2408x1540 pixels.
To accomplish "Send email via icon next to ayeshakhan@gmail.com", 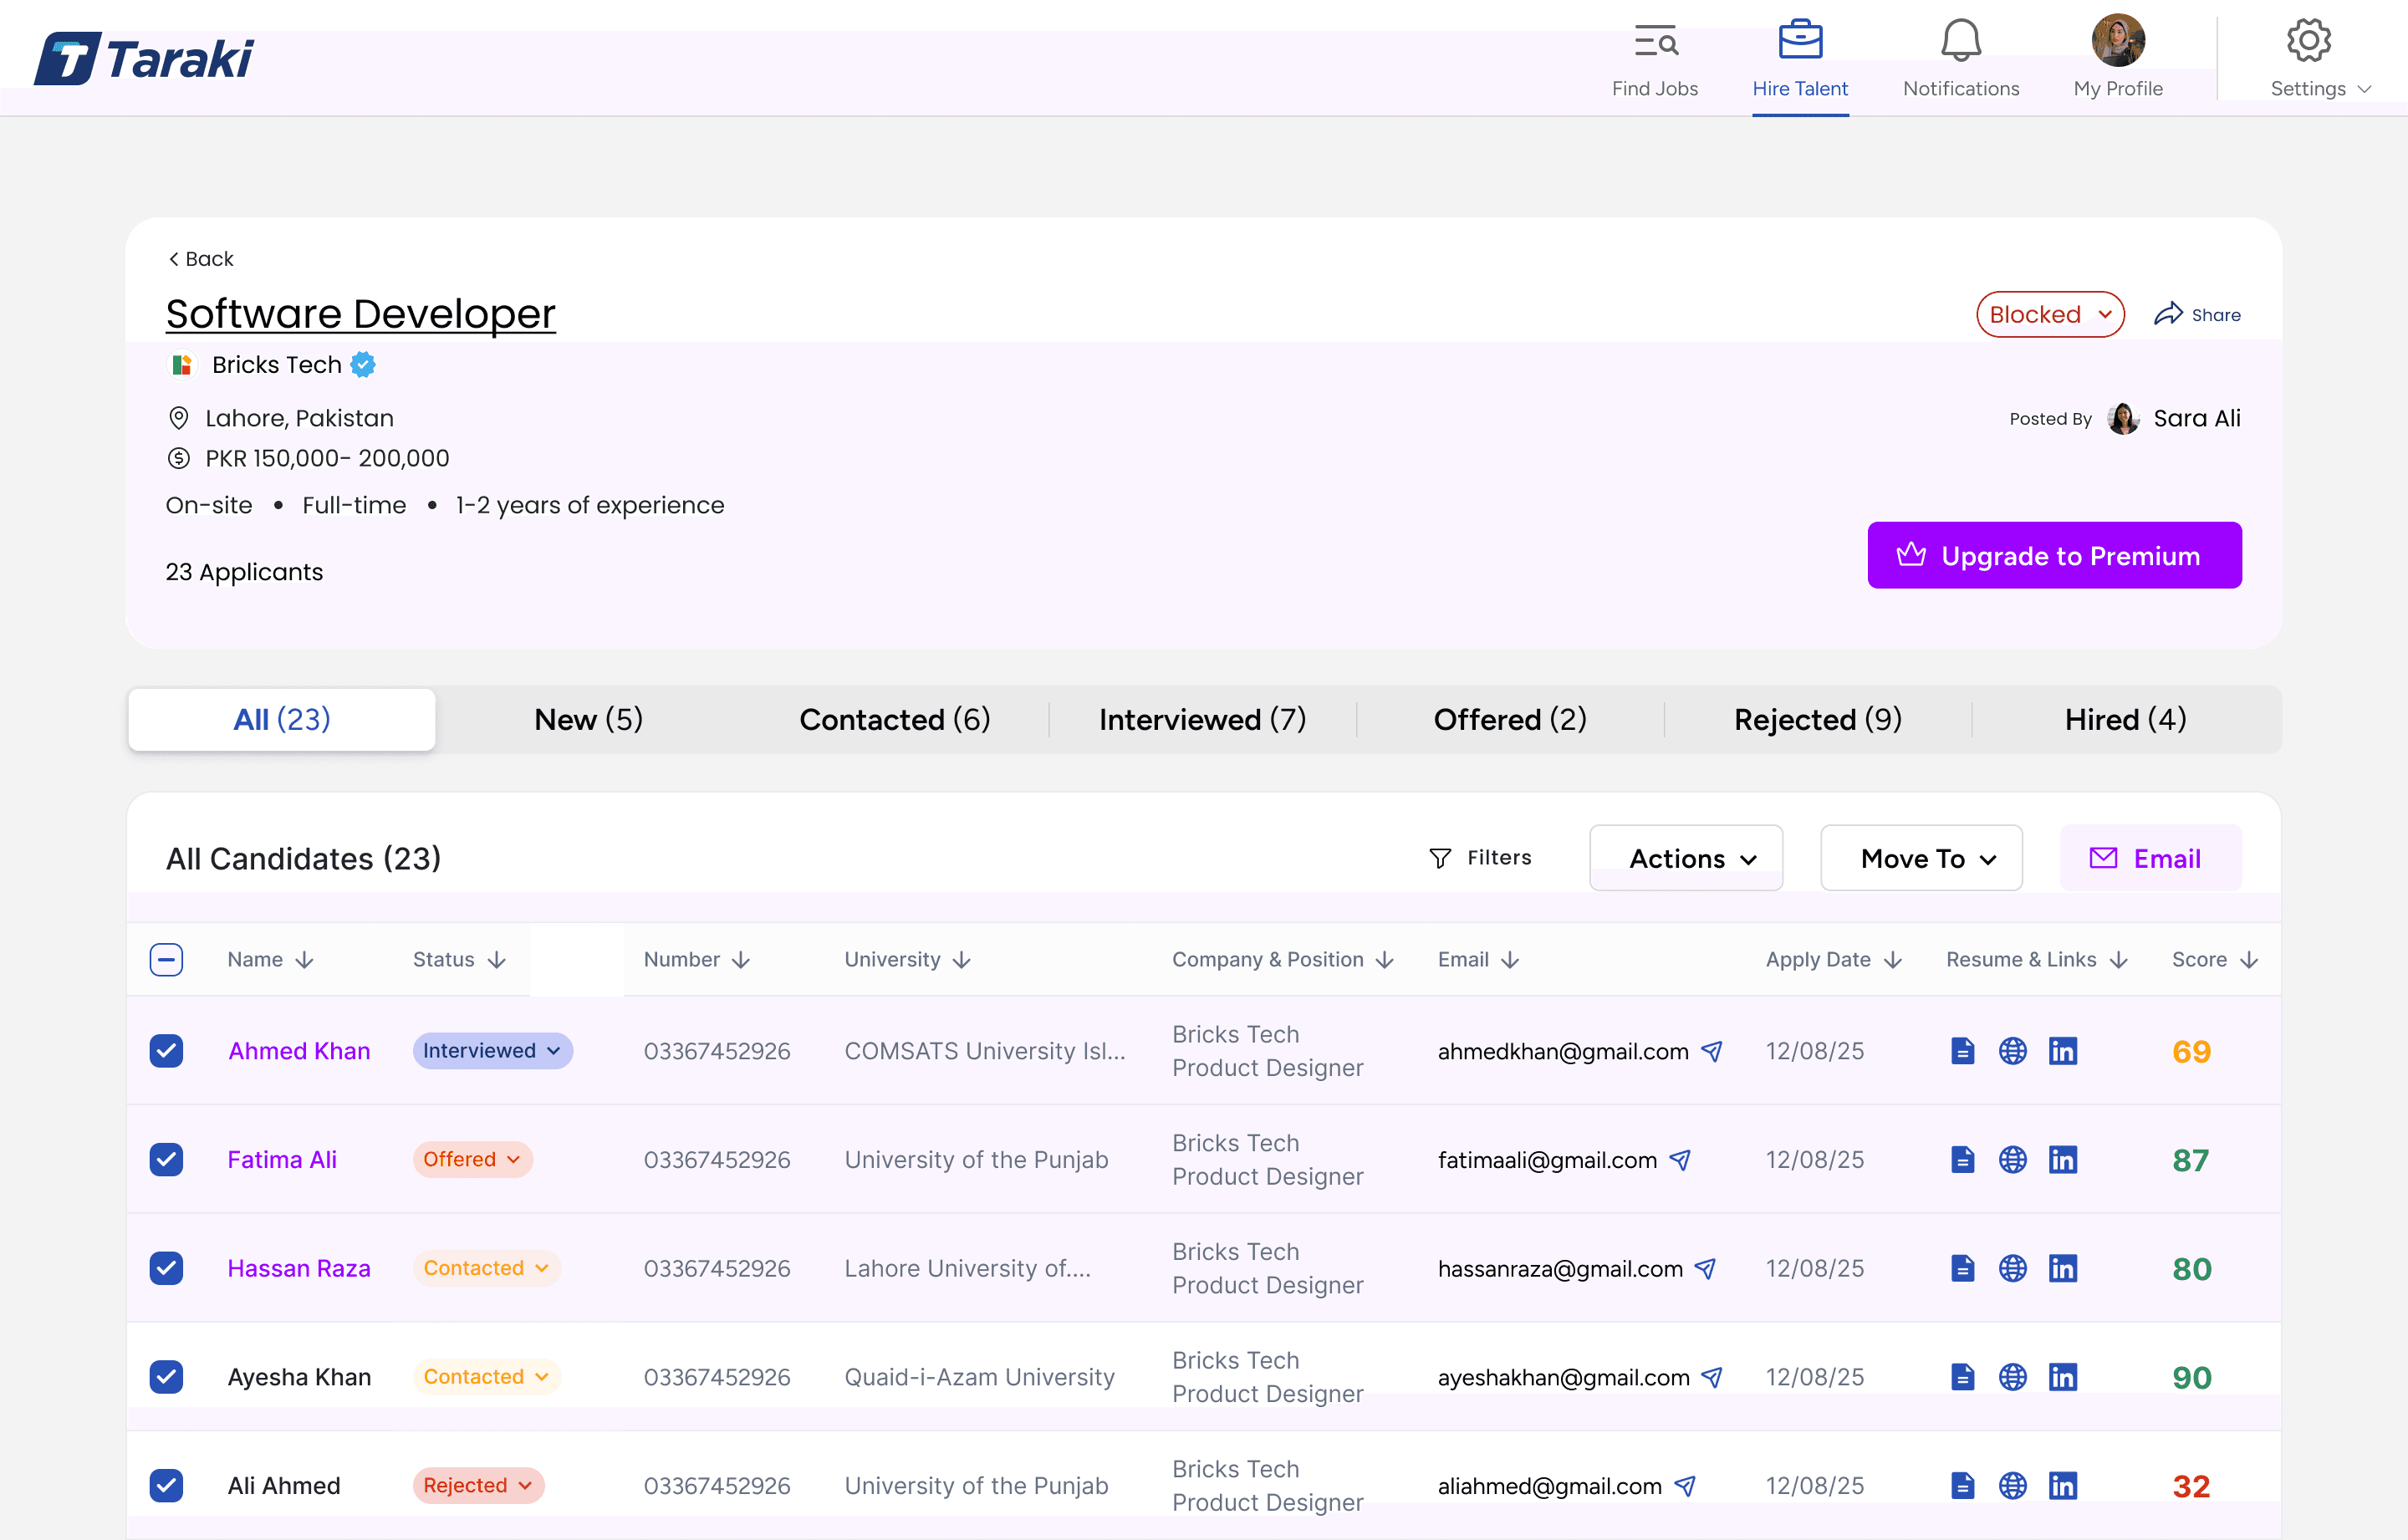I will tap(1712, 1377).
